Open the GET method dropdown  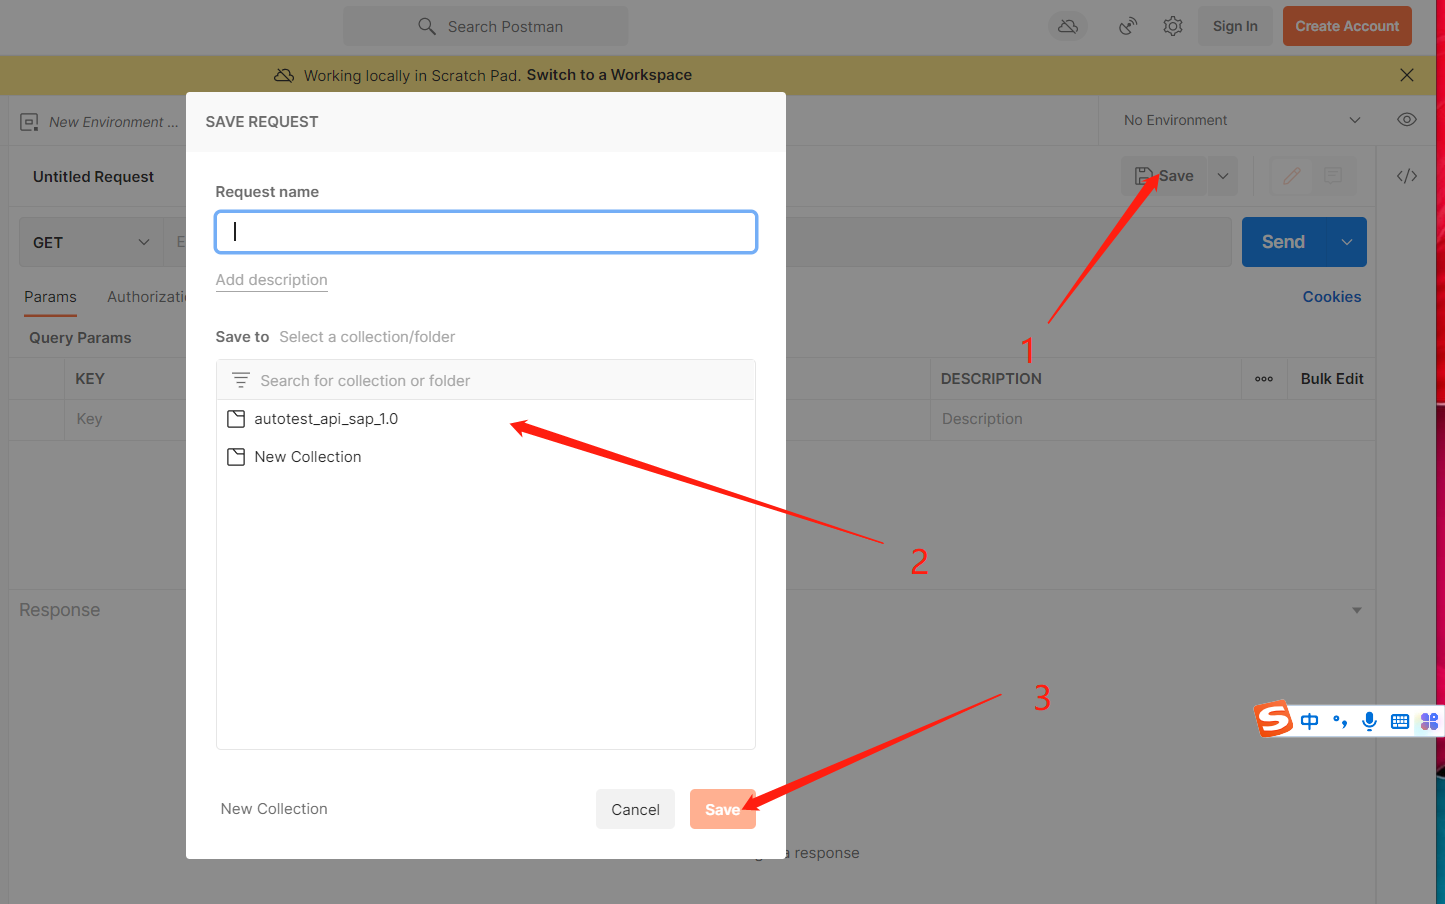tap(91, 242)
